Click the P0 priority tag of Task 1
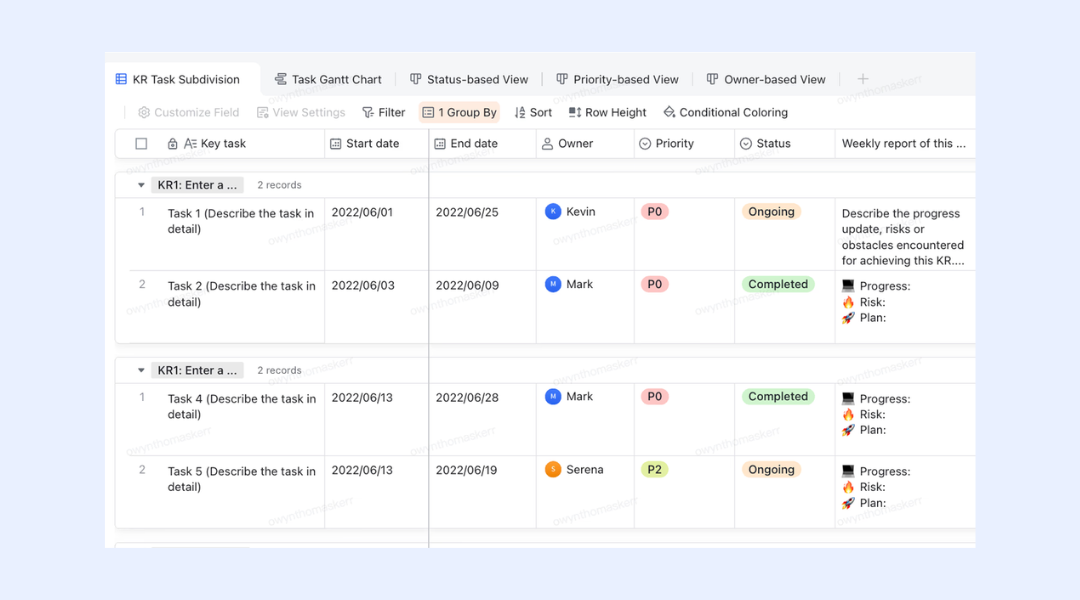 tap(654, 211)
